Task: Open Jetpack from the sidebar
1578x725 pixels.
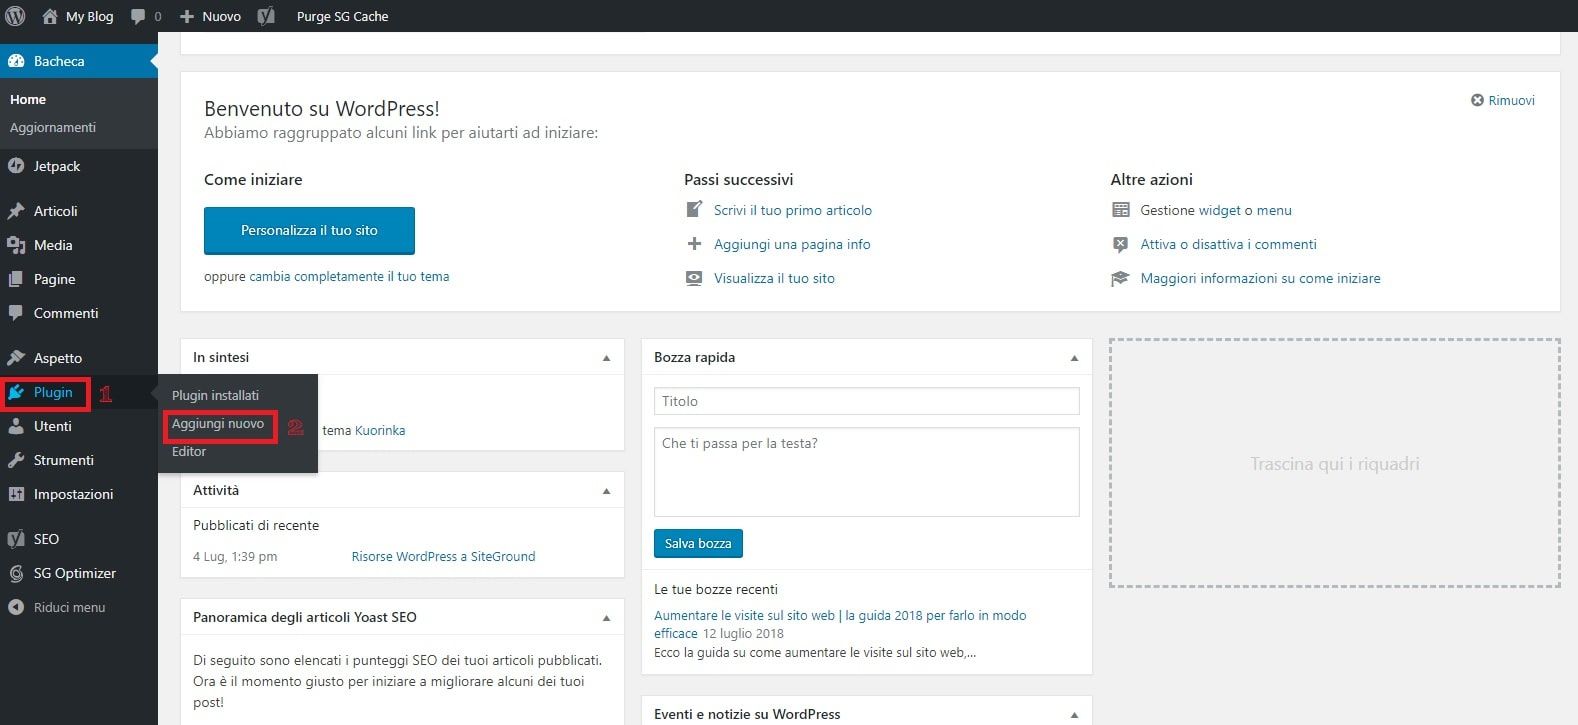Action: [56, 166]
